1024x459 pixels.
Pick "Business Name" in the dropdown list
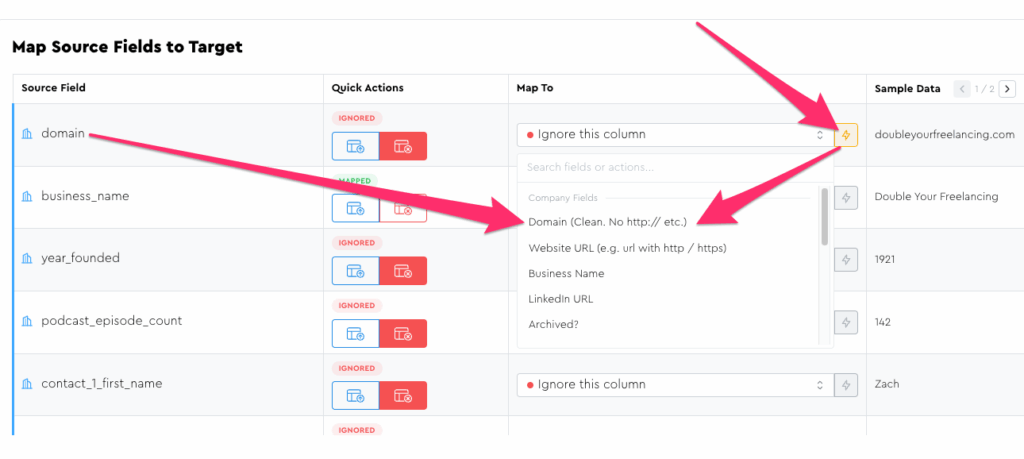click(566, 273)
